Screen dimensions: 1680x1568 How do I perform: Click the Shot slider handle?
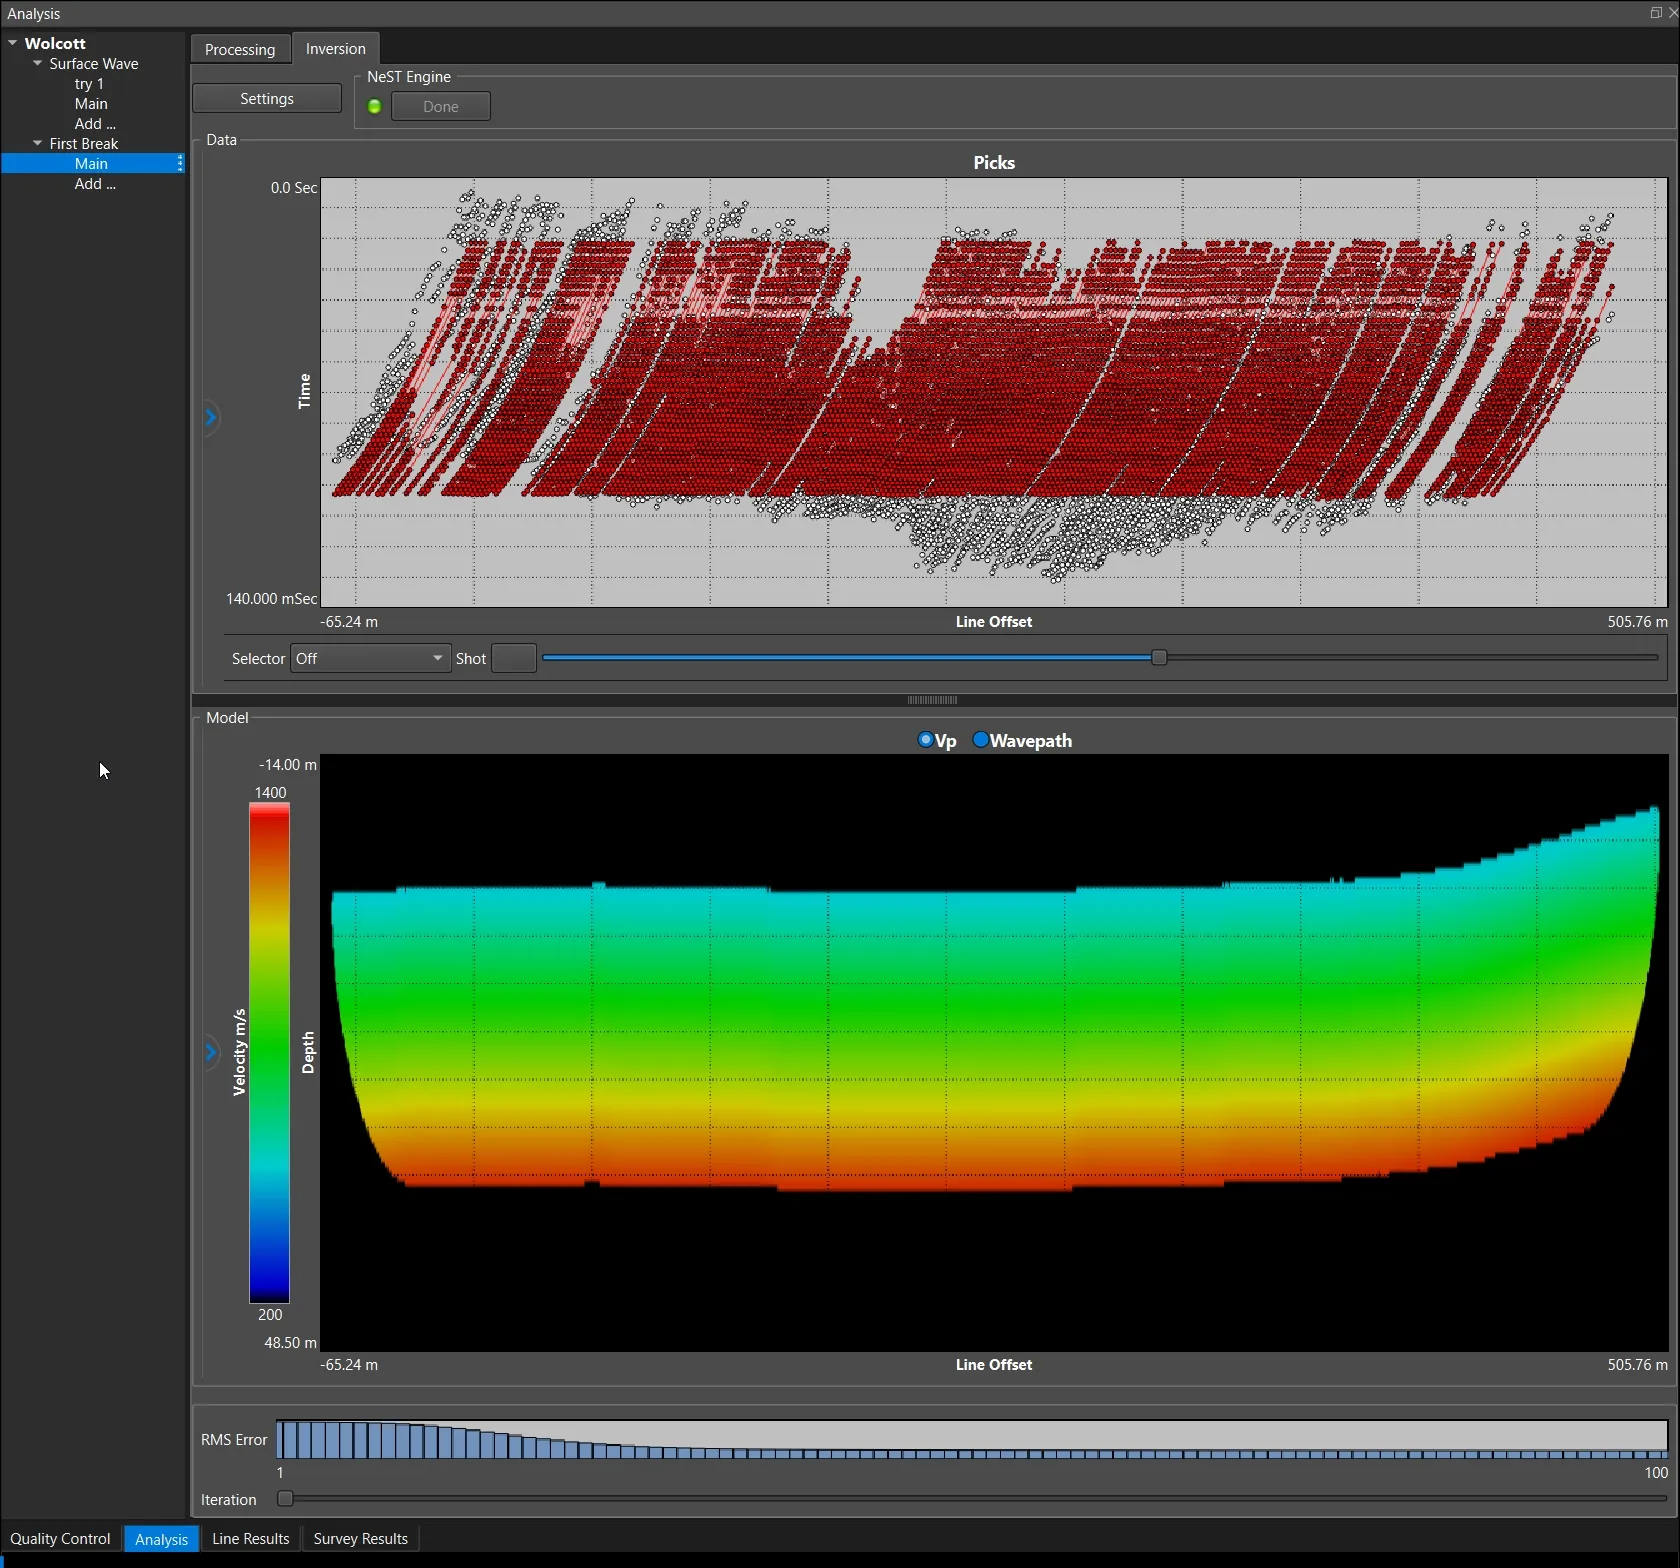pos(1159,657)
